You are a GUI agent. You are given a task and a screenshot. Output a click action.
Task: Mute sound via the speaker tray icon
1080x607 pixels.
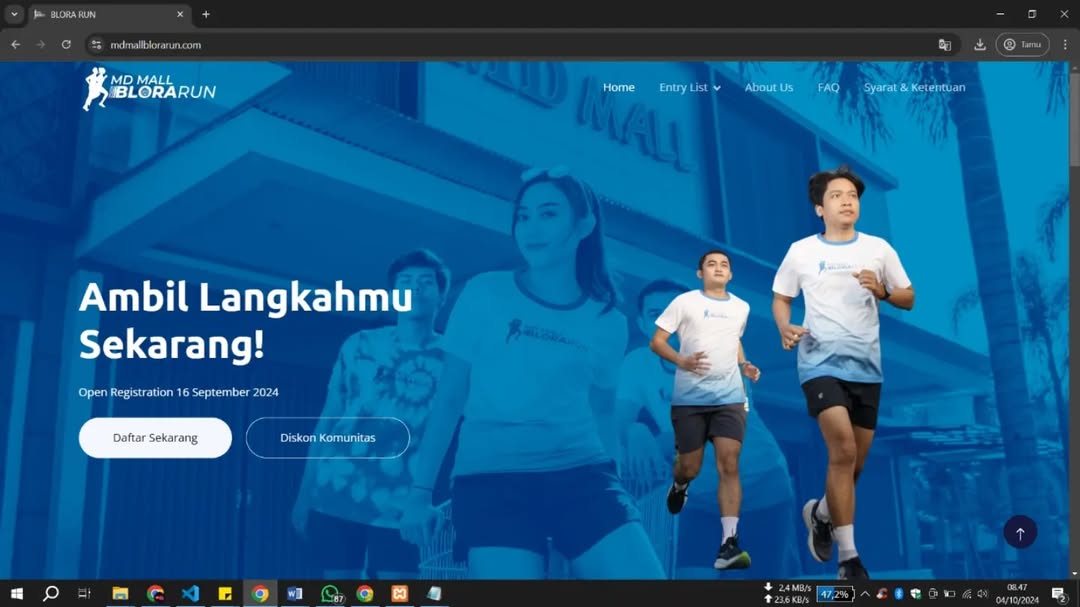point(981,593)
